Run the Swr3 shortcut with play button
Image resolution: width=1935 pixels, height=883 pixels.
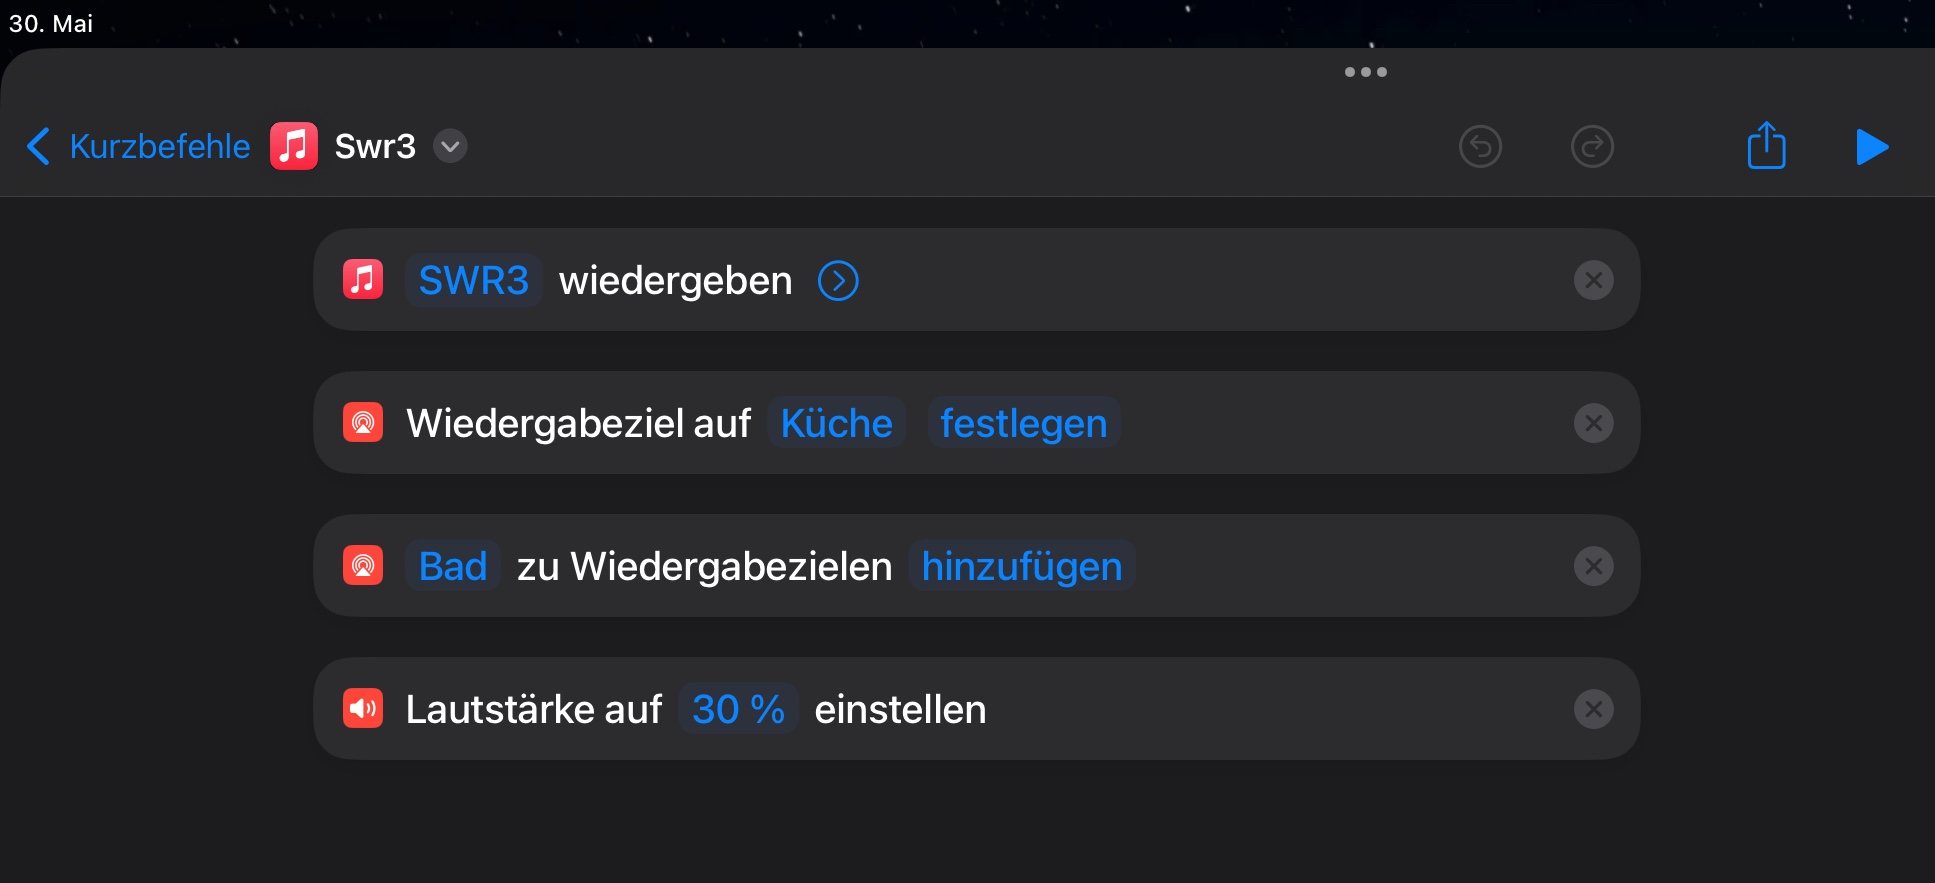[x=1871, y=147]
